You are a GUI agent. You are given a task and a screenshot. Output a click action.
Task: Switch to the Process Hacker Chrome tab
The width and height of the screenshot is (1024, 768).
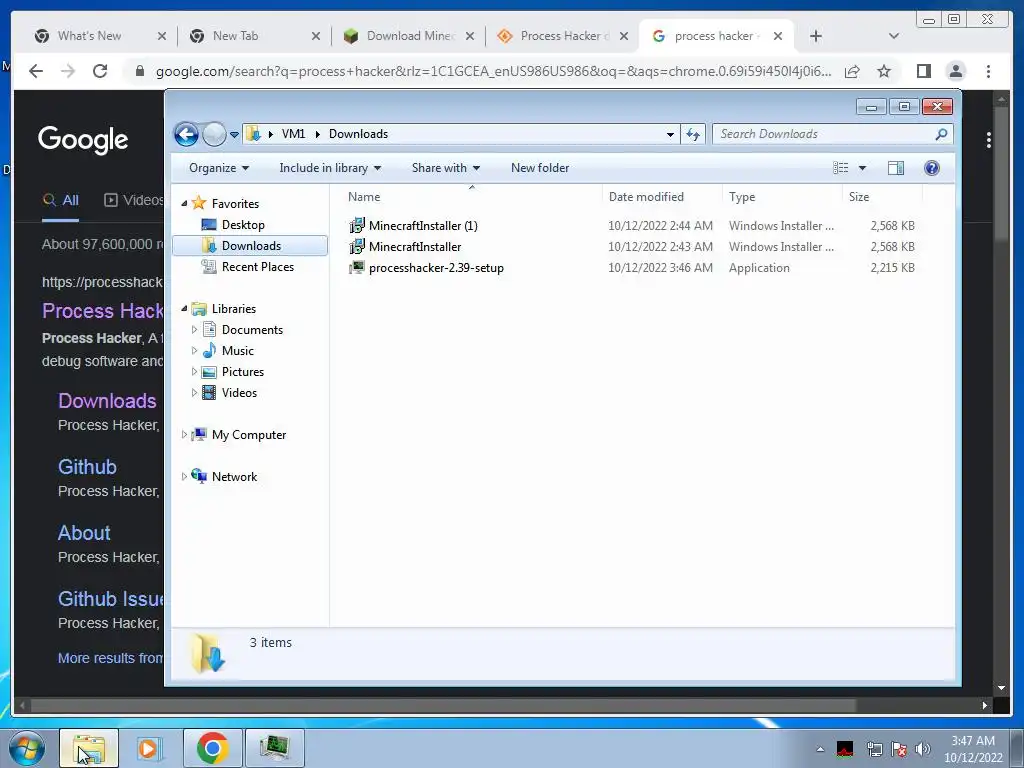point(564,36)
